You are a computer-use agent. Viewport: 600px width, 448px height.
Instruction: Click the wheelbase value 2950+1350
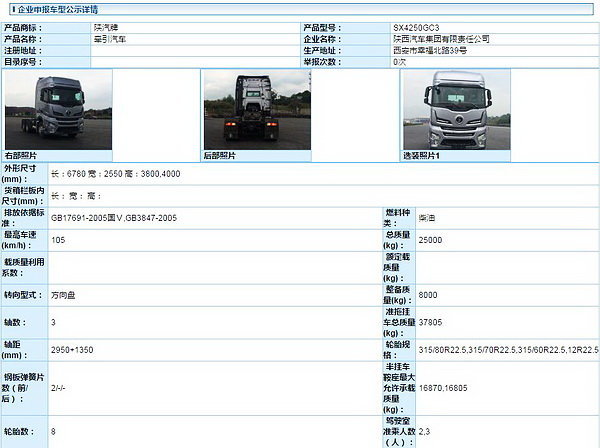(x=71, y=350)
